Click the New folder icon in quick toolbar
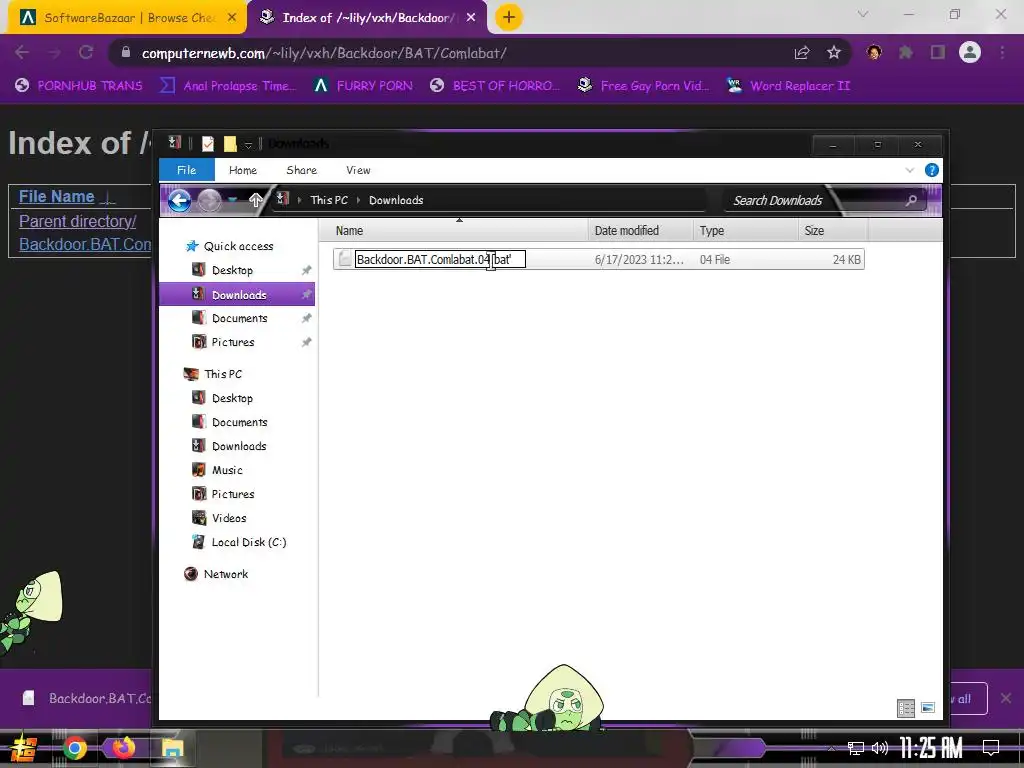 click(230, 144)
